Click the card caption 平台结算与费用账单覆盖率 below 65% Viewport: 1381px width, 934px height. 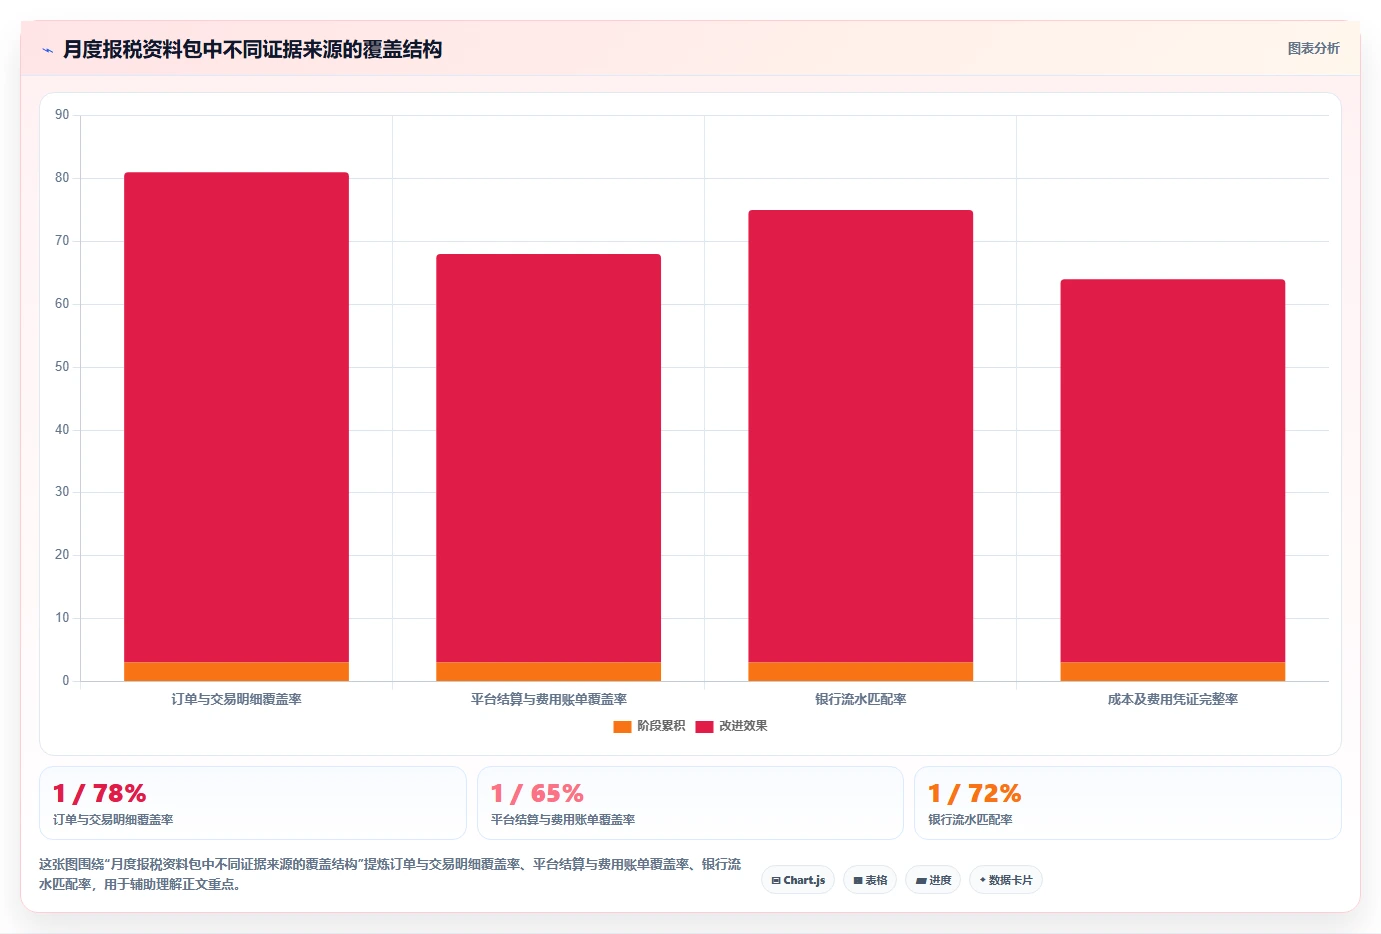pos(562,820)
